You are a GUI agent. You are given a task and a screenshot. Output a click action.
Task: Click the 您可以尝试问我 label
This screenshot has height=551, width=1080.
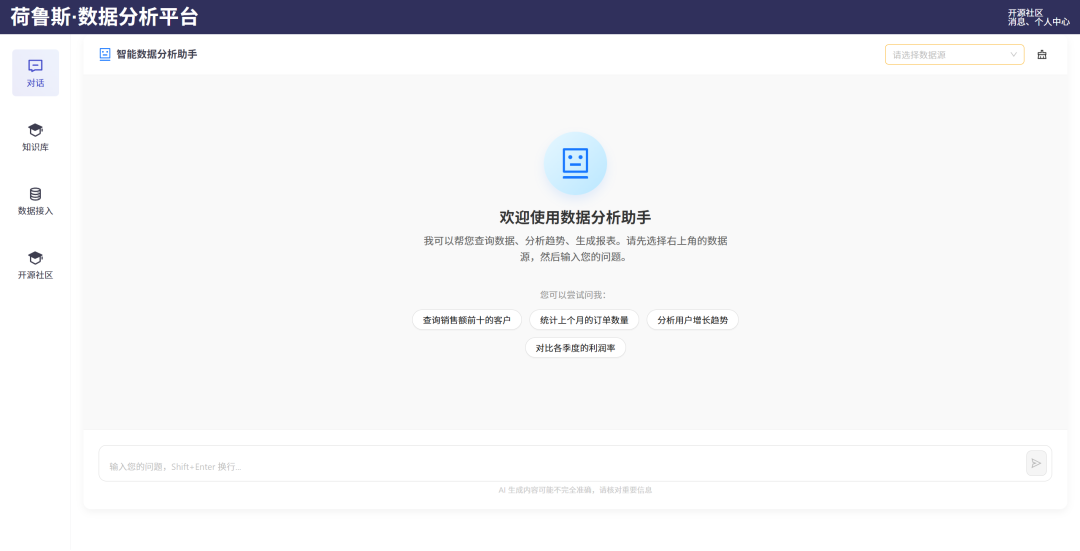click(x=573, y=295)
